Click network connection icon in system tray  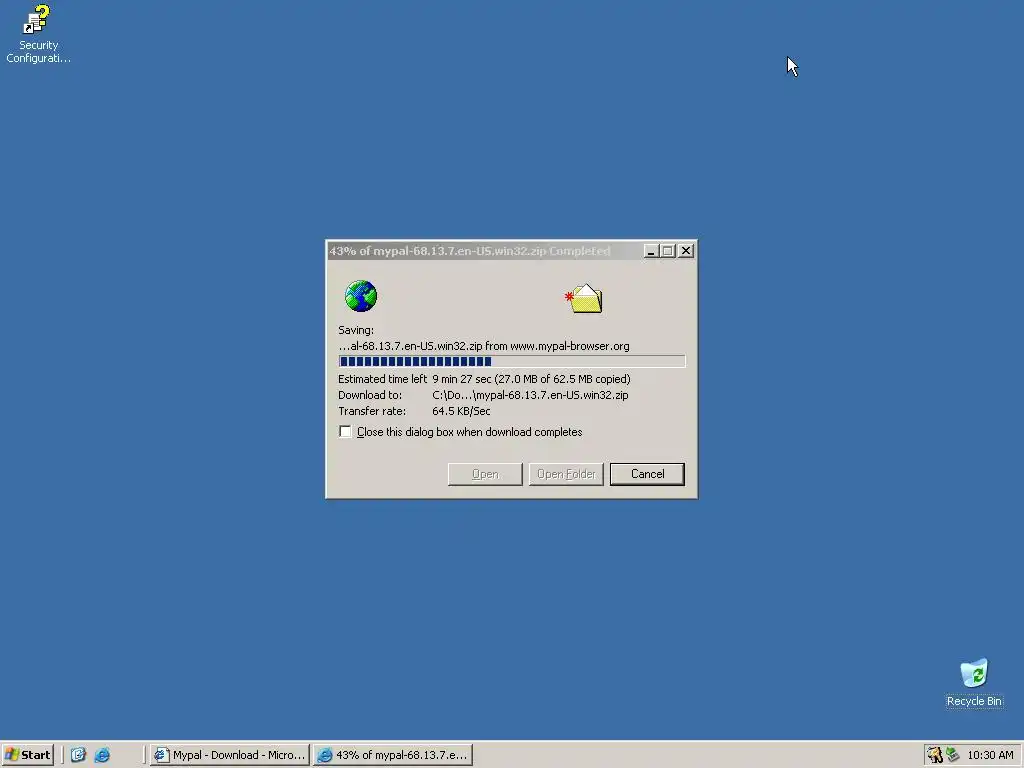(x=953, y=755)
